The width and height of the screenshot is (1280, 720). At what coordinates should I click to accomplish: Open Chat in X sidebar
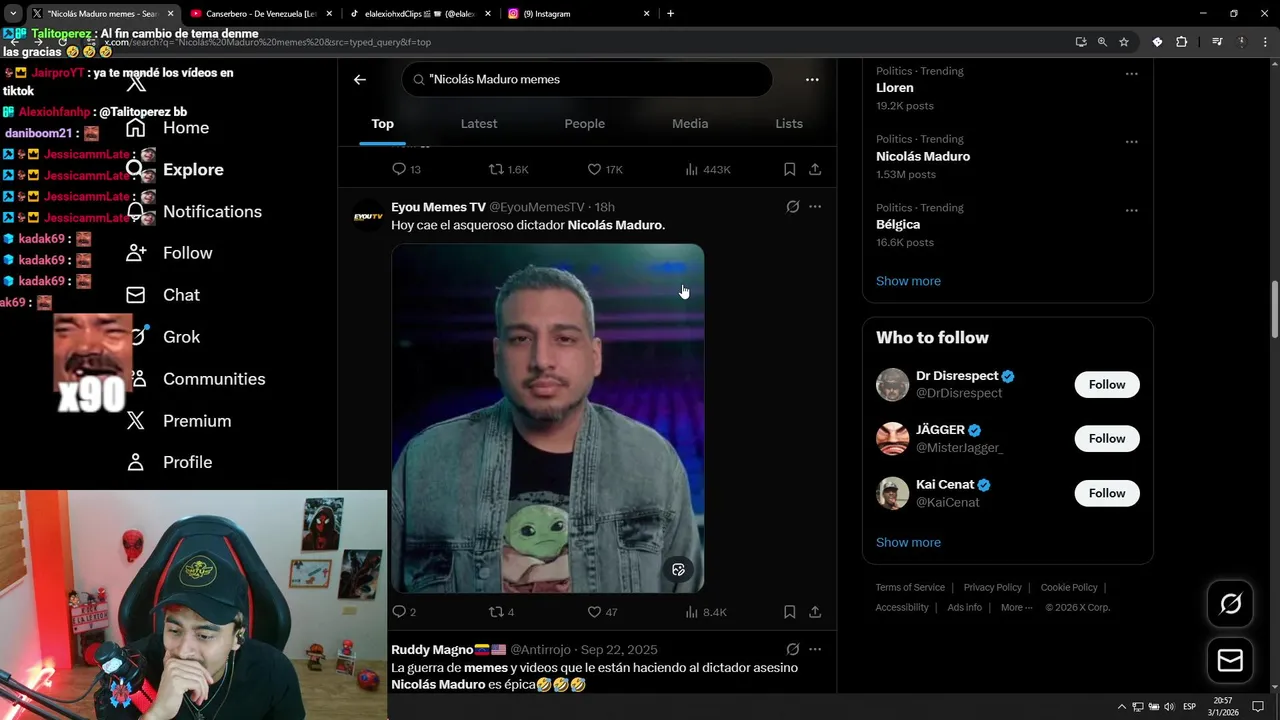(163, 295)
